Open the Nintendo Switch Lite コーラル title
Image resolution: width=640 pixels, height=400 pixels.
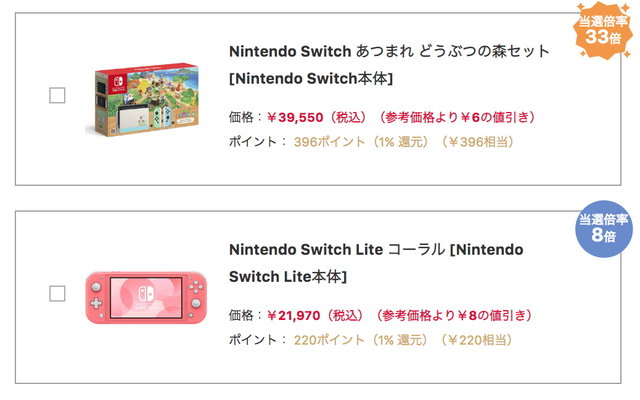tap(375, 249)
